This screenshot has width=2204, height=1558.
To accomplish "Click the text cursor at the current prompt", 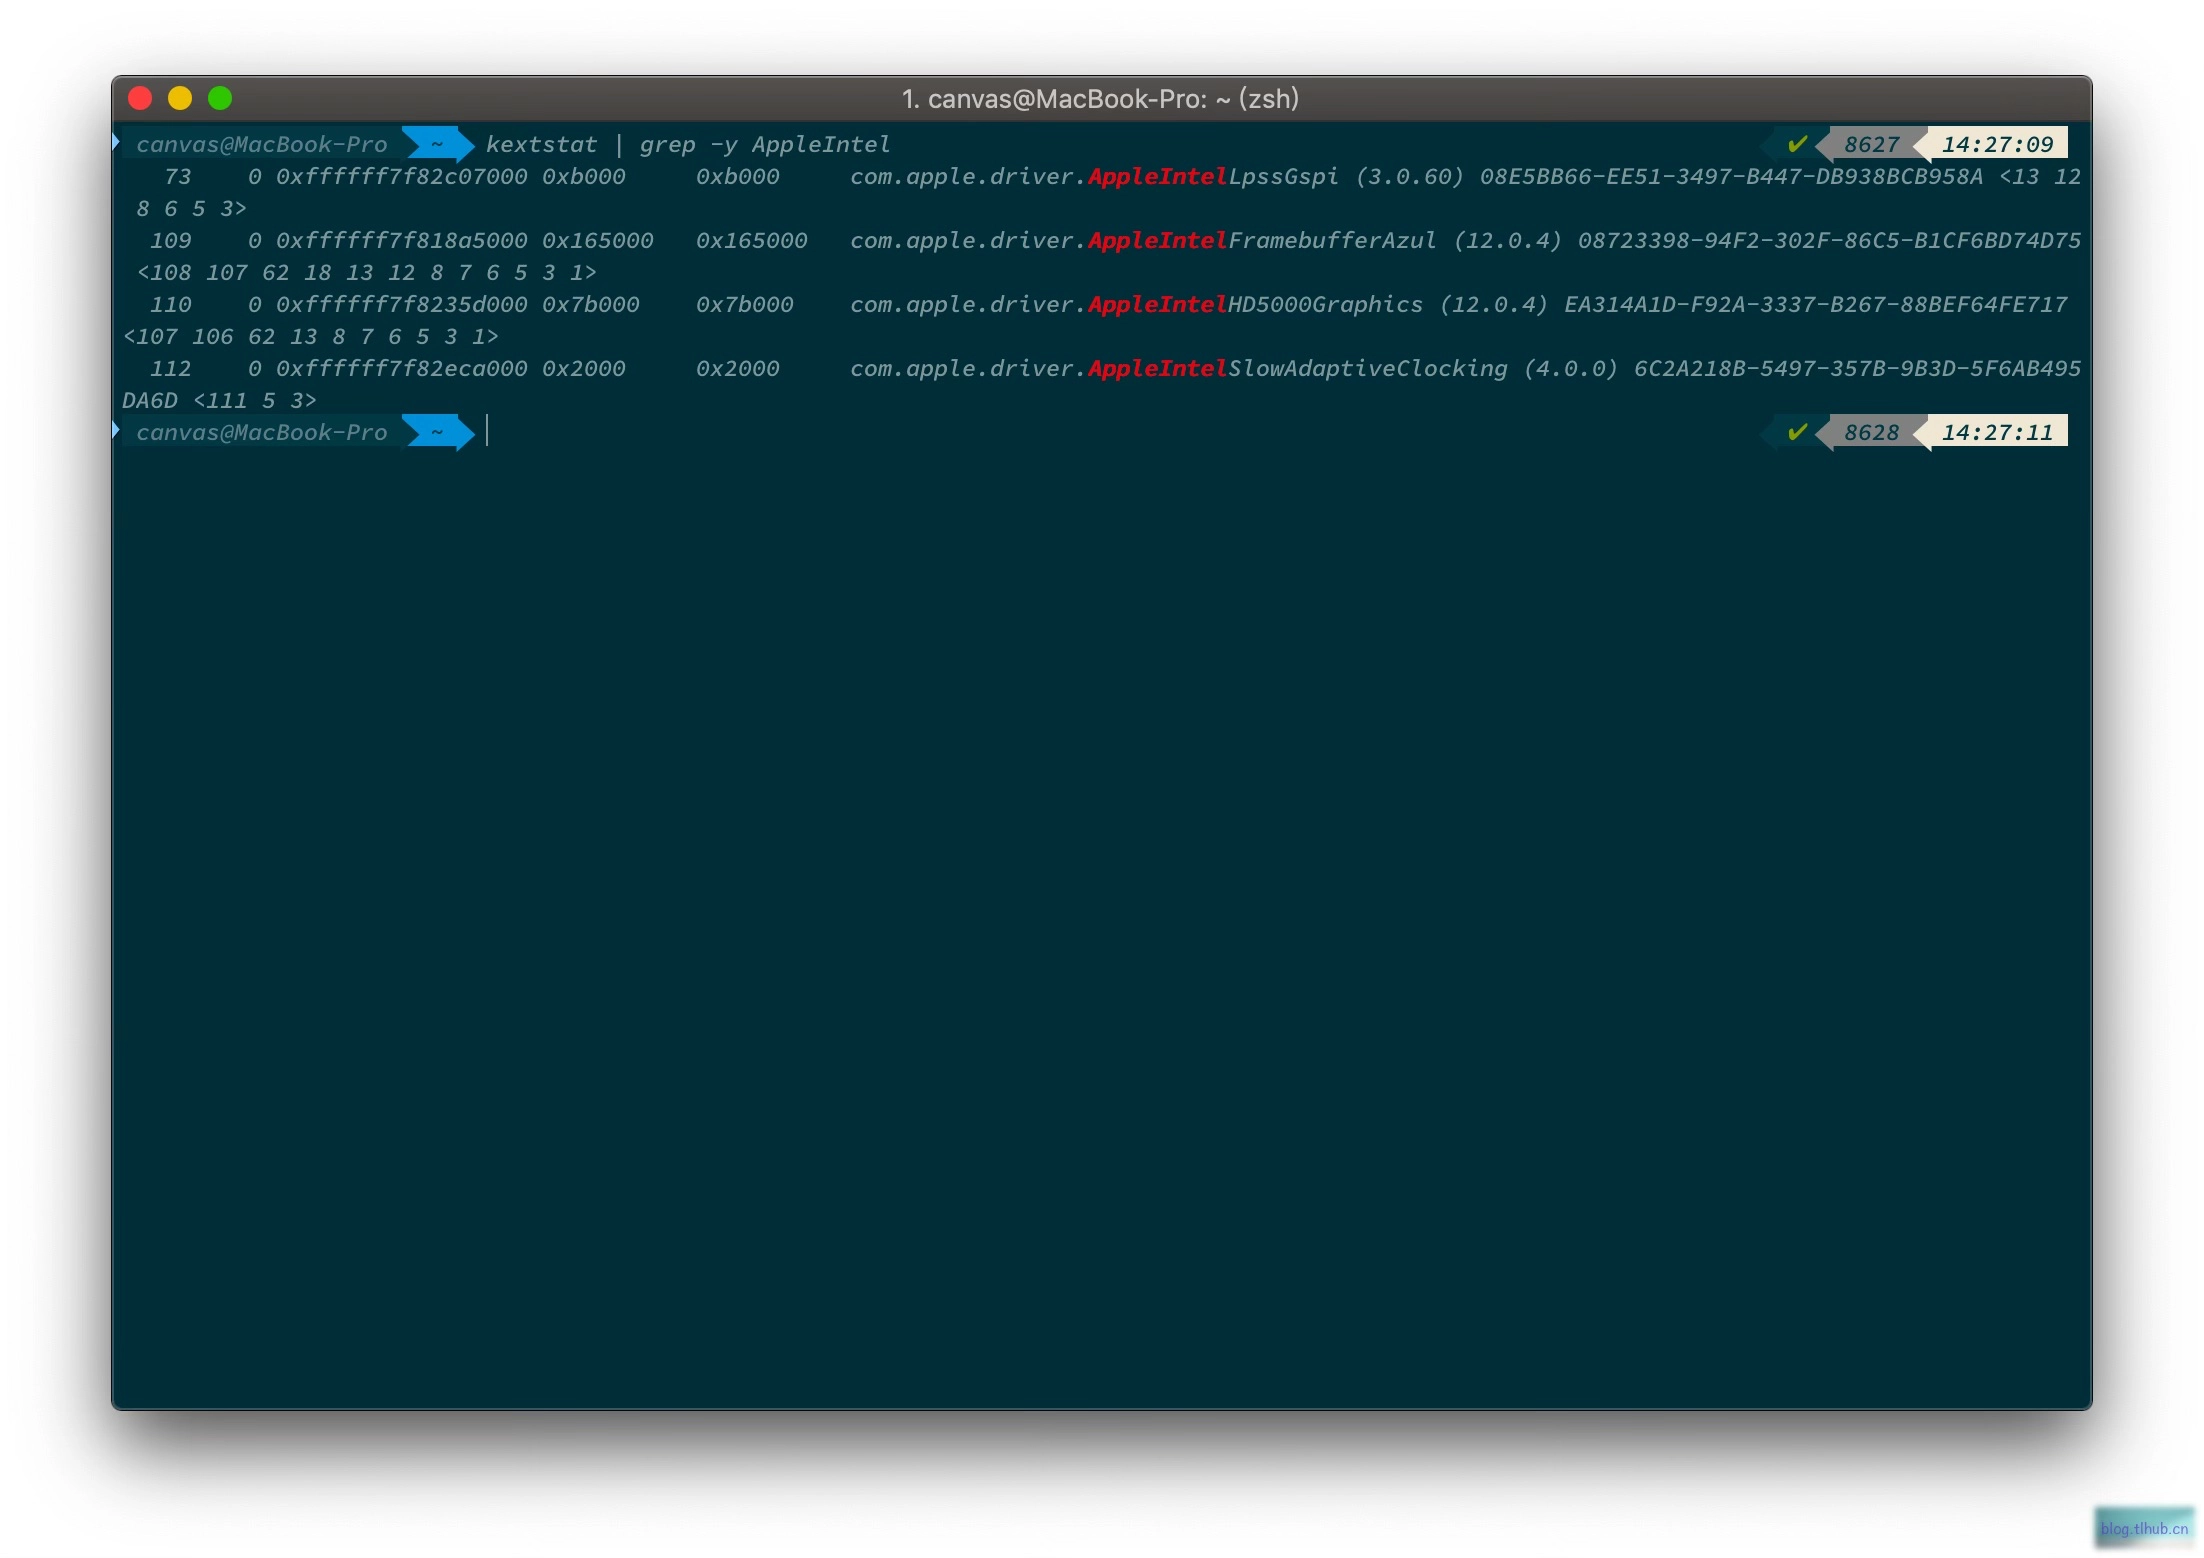I will tap(487, 431).
